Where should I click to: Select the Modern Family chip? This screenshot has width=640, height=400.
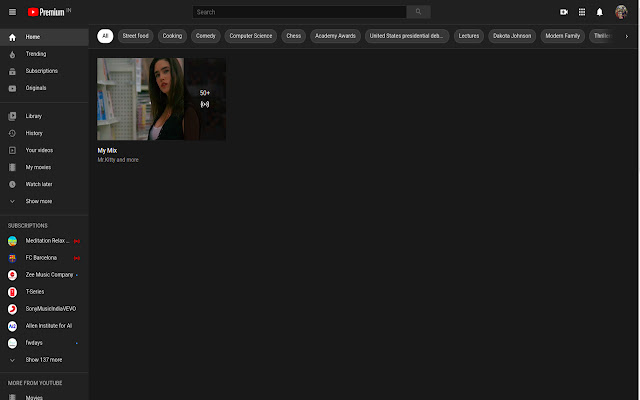pyautogui.click(x=562, y=36)
